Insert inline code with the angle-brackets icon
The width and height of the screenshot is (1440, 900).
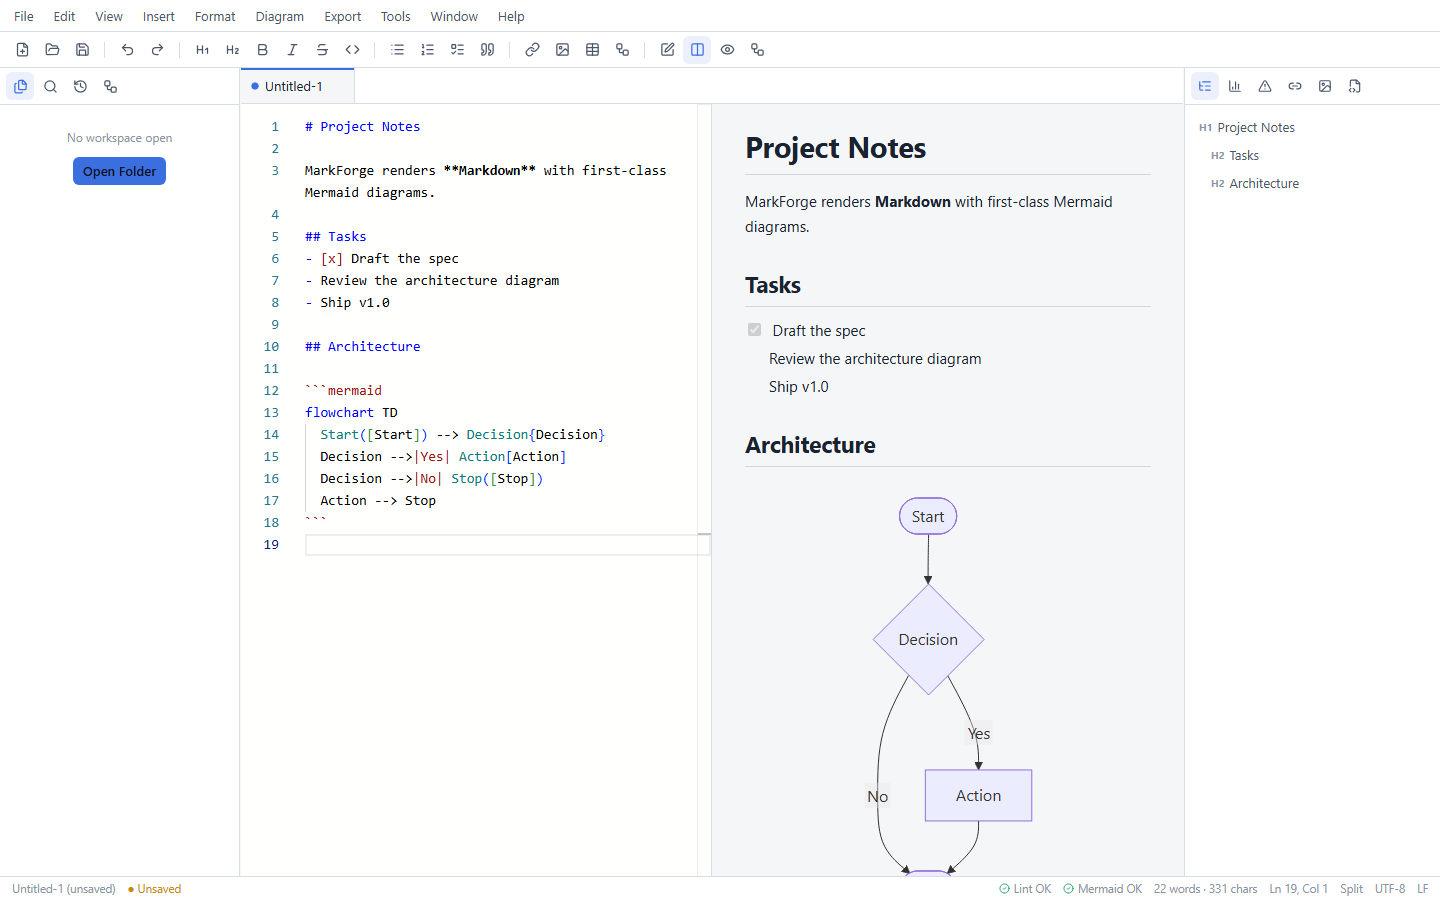[x=353, y=50]
